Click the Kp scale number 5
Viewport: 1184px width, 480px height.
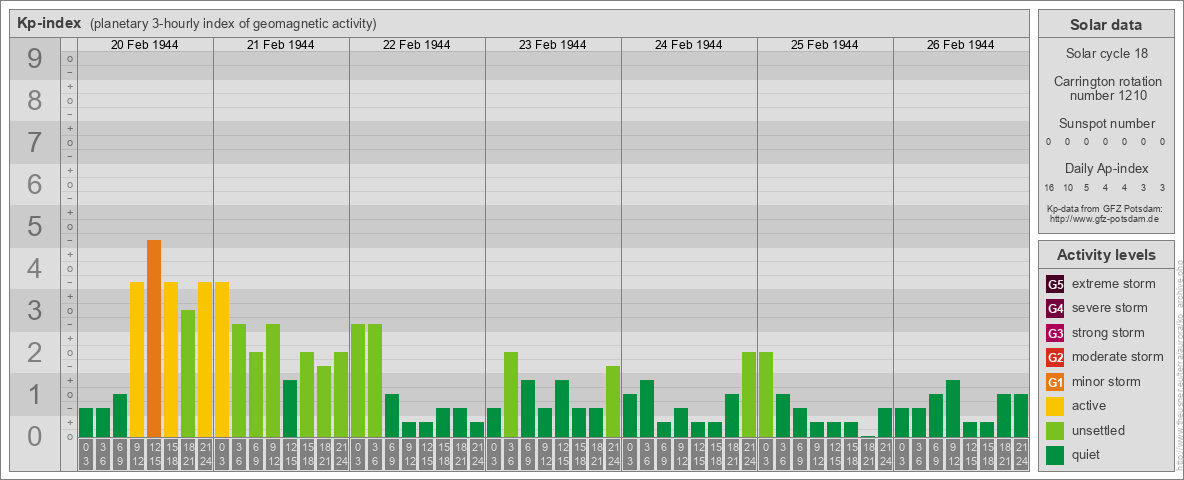coord(34,226)
